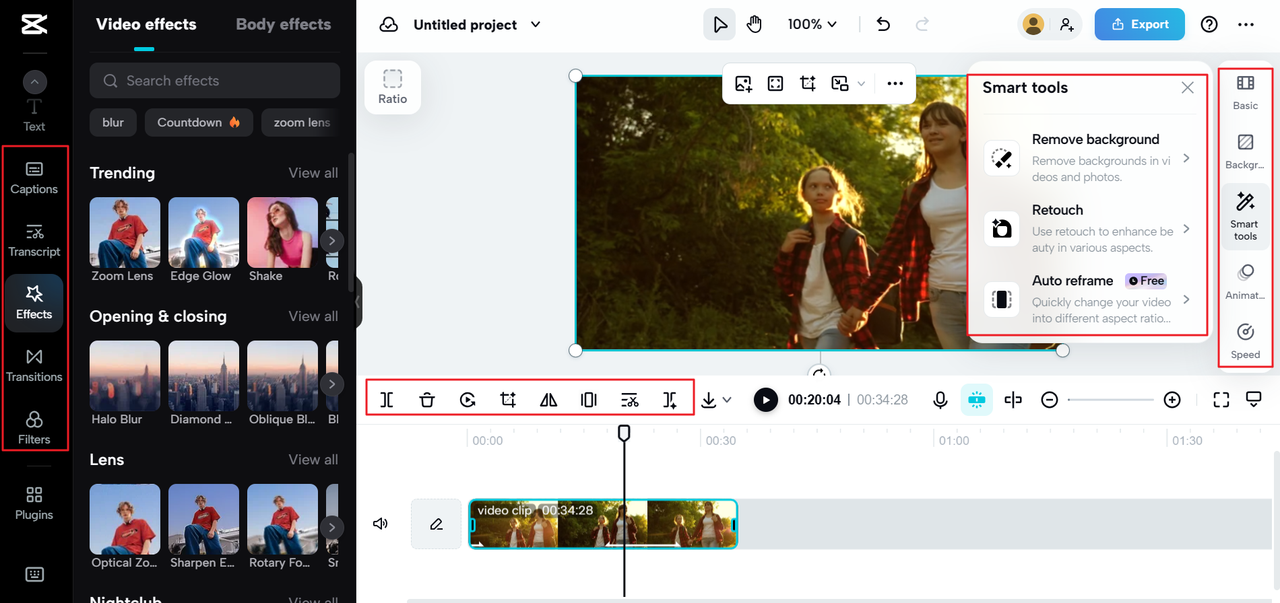1280x603 pixels.
Task: Click the Search effects field
Action: tap(215, 81)
